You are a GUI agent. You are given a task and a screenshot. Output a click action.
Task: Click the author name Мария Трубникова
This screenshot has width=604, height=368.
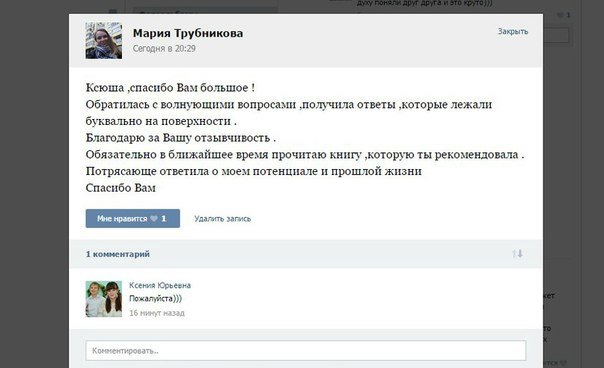(188, 34)
